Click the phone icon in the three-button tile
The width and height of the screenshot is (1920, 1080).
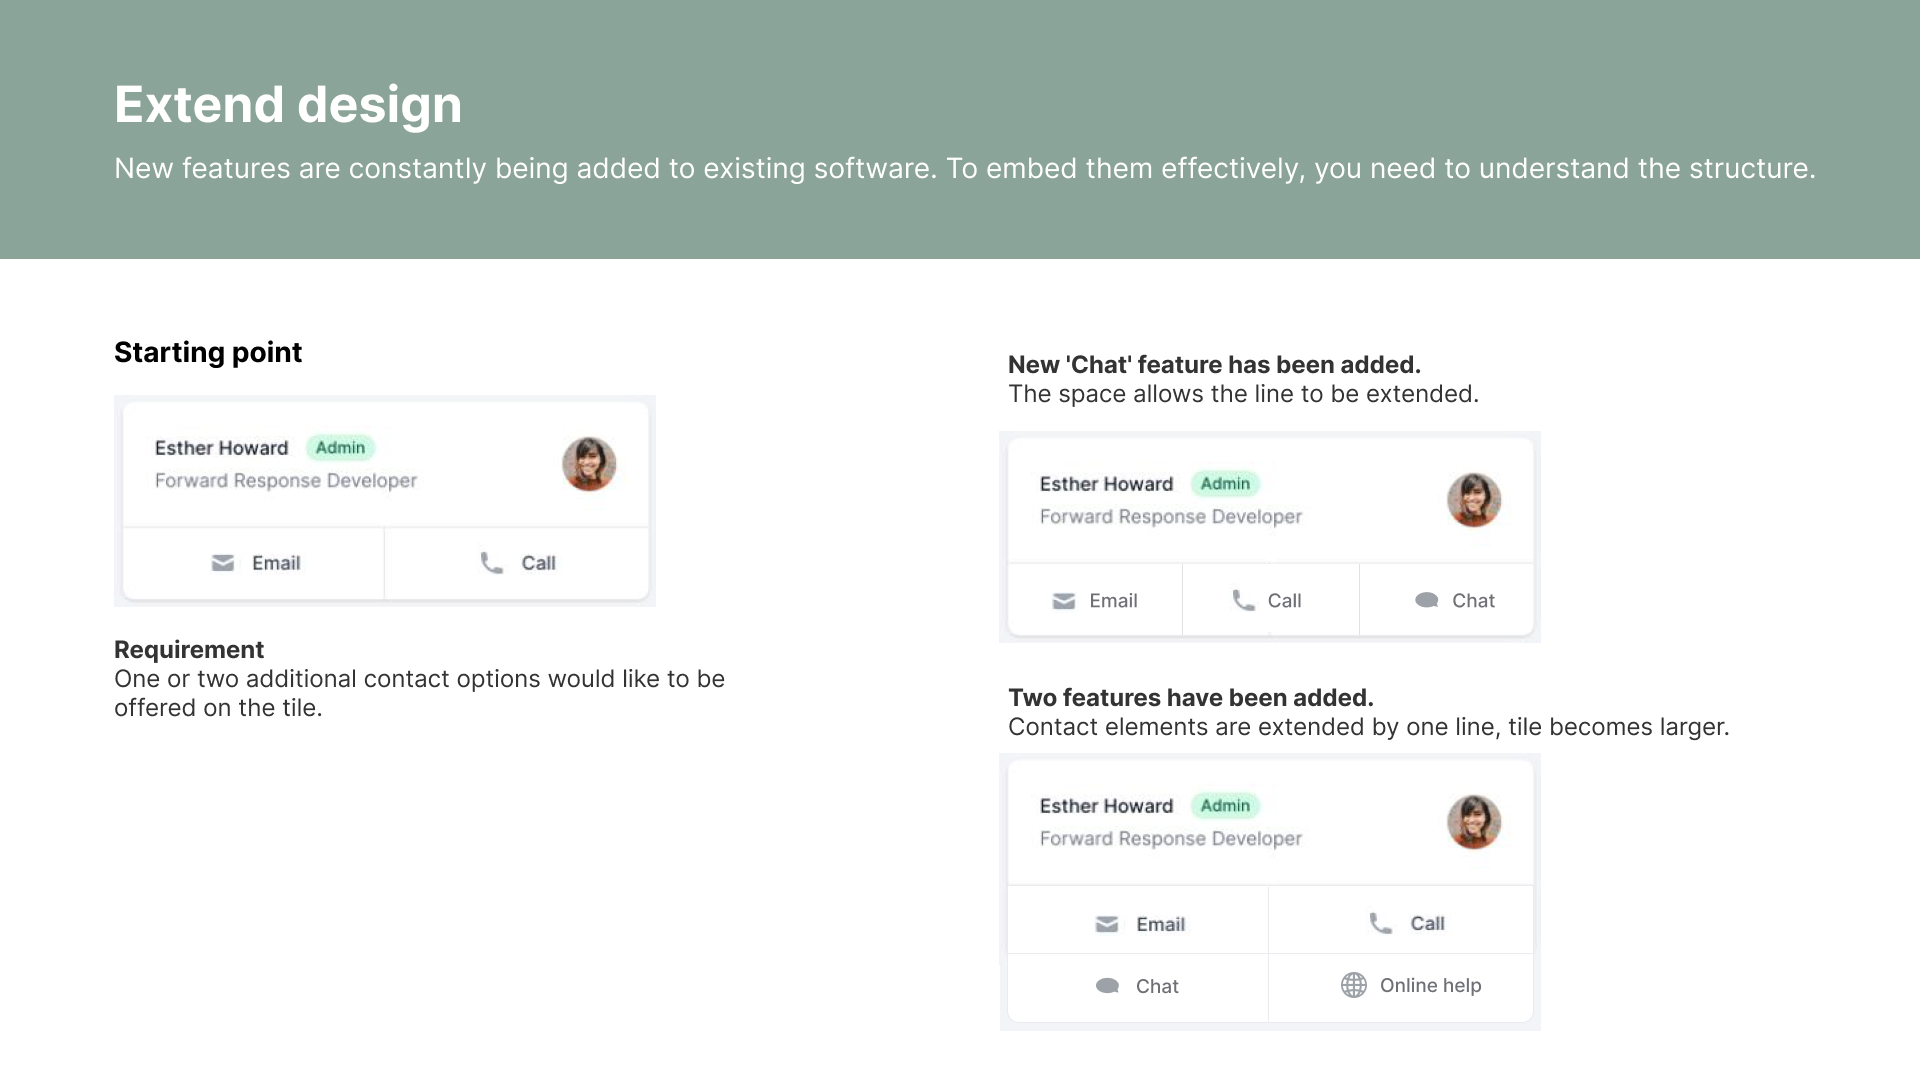tap(1243, 600)
